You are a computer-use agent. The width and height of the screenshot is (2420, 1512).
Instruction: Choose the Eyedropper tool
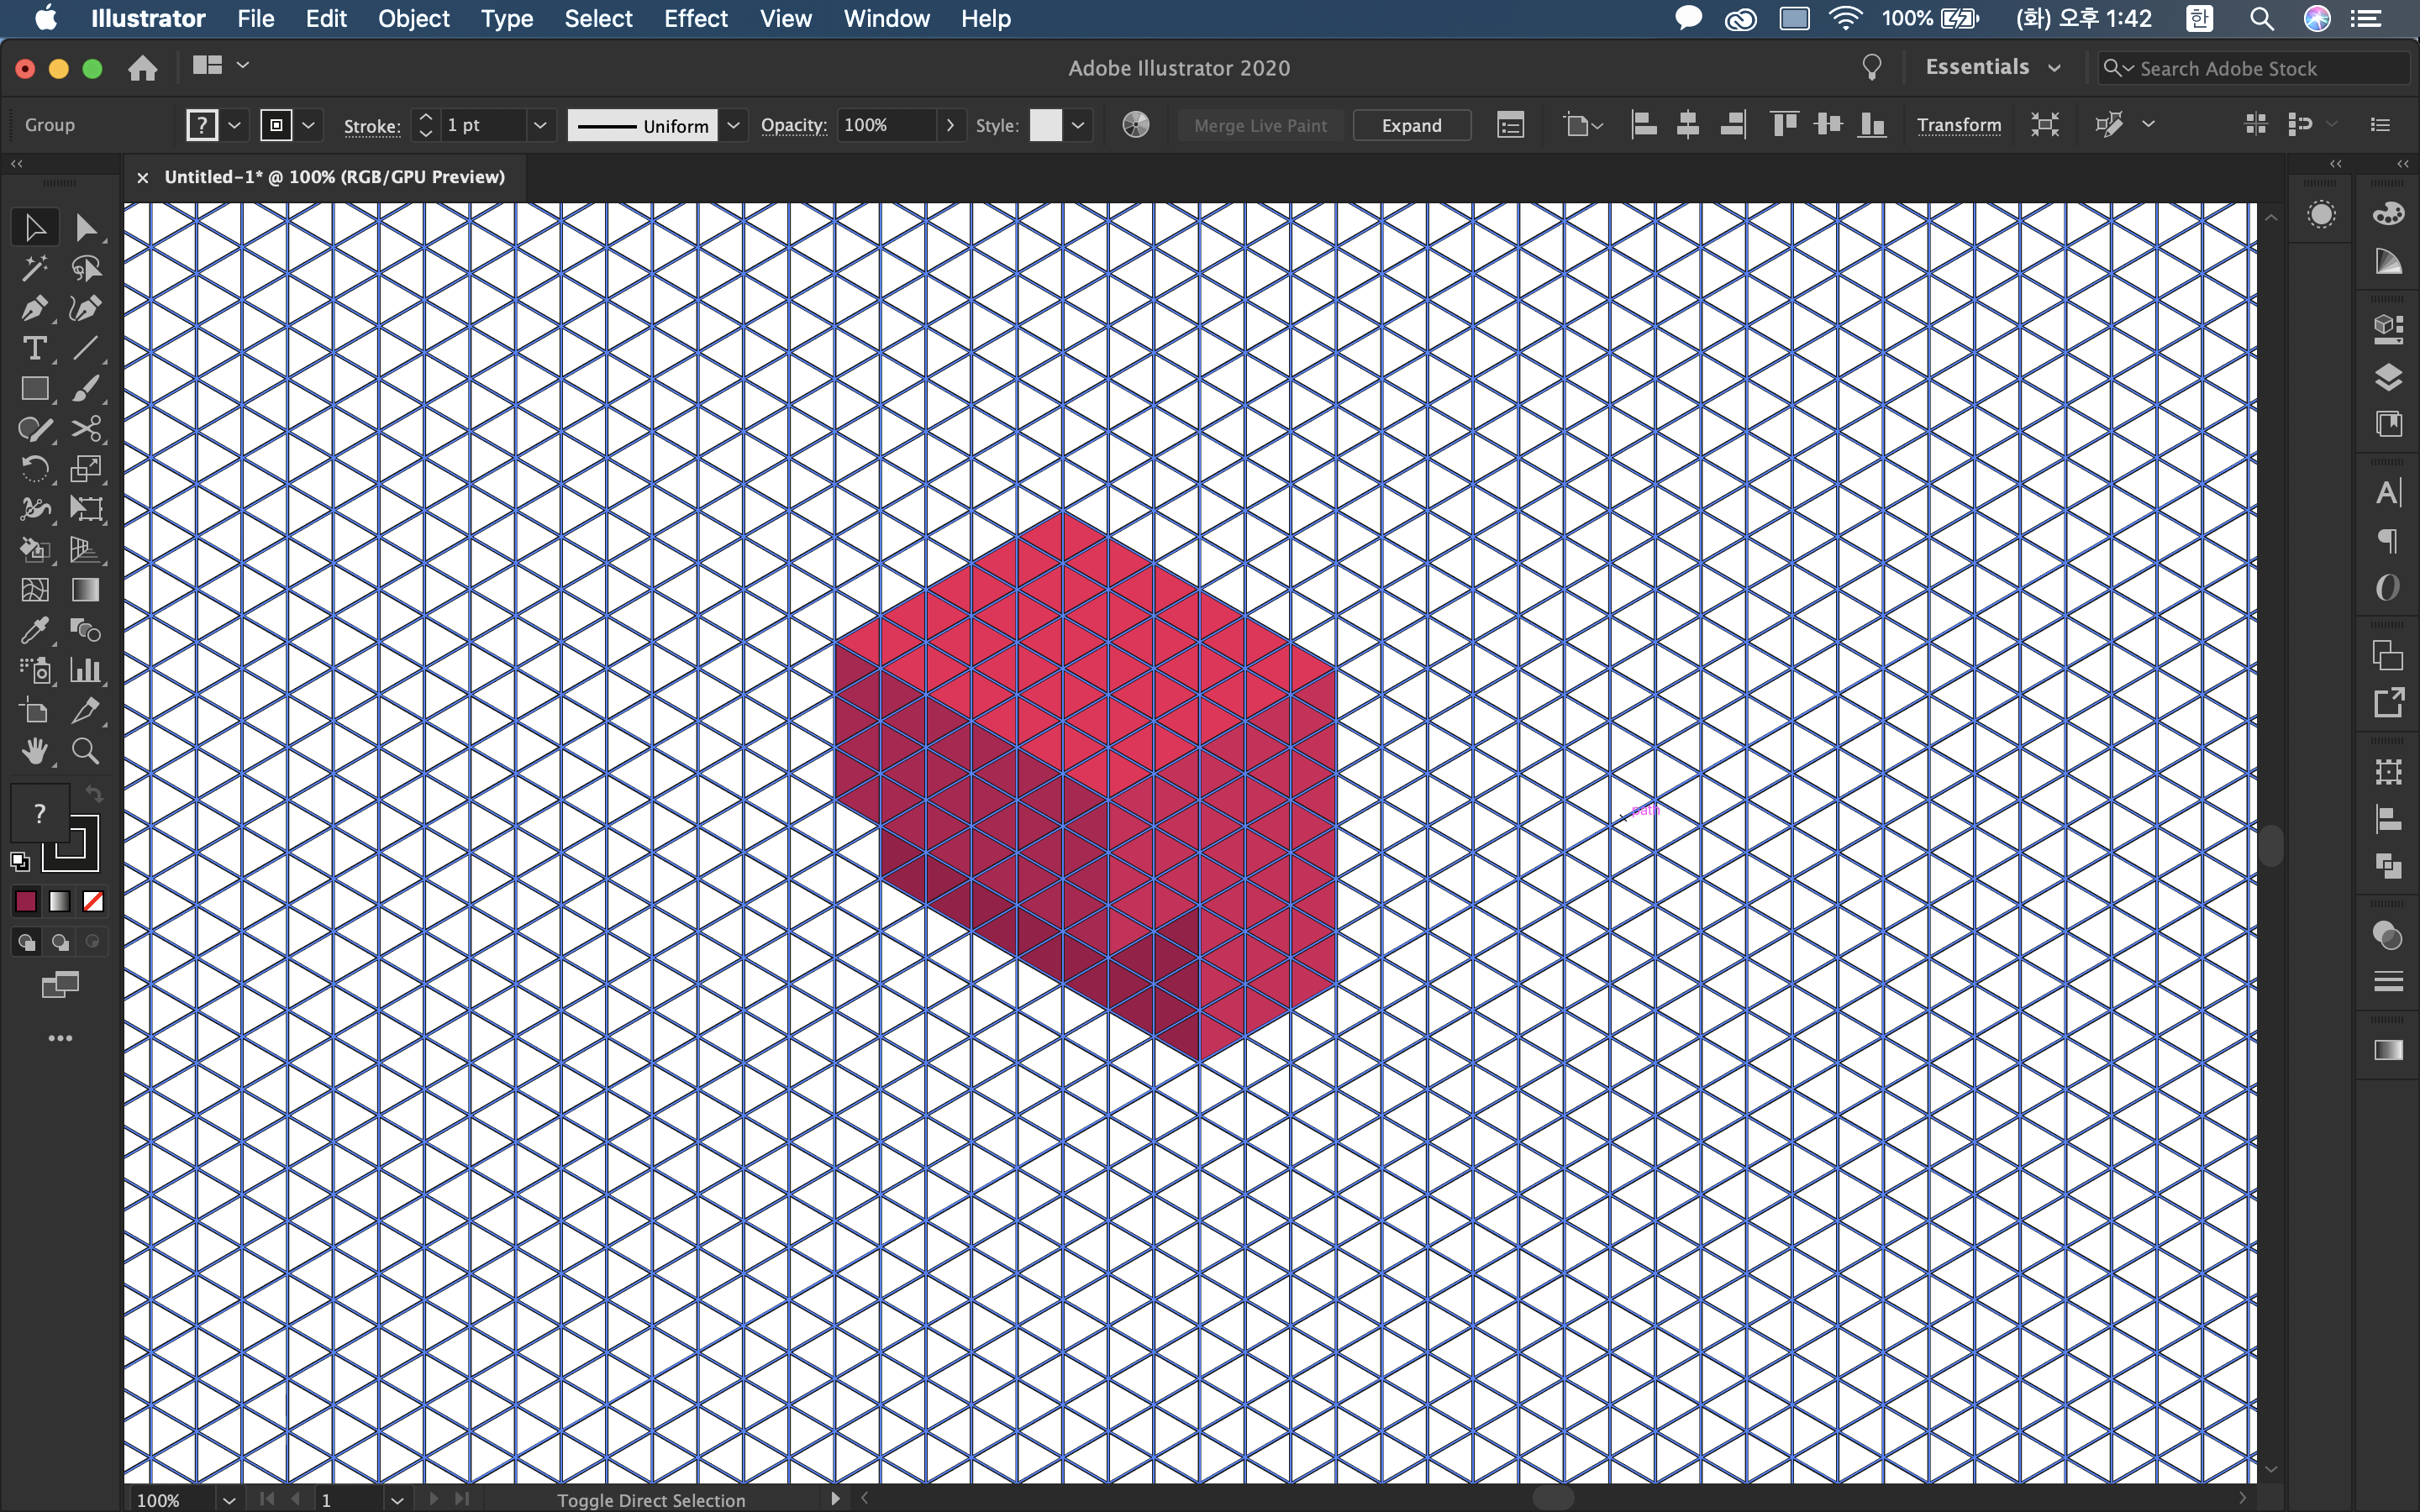click(x=34, y=631)
